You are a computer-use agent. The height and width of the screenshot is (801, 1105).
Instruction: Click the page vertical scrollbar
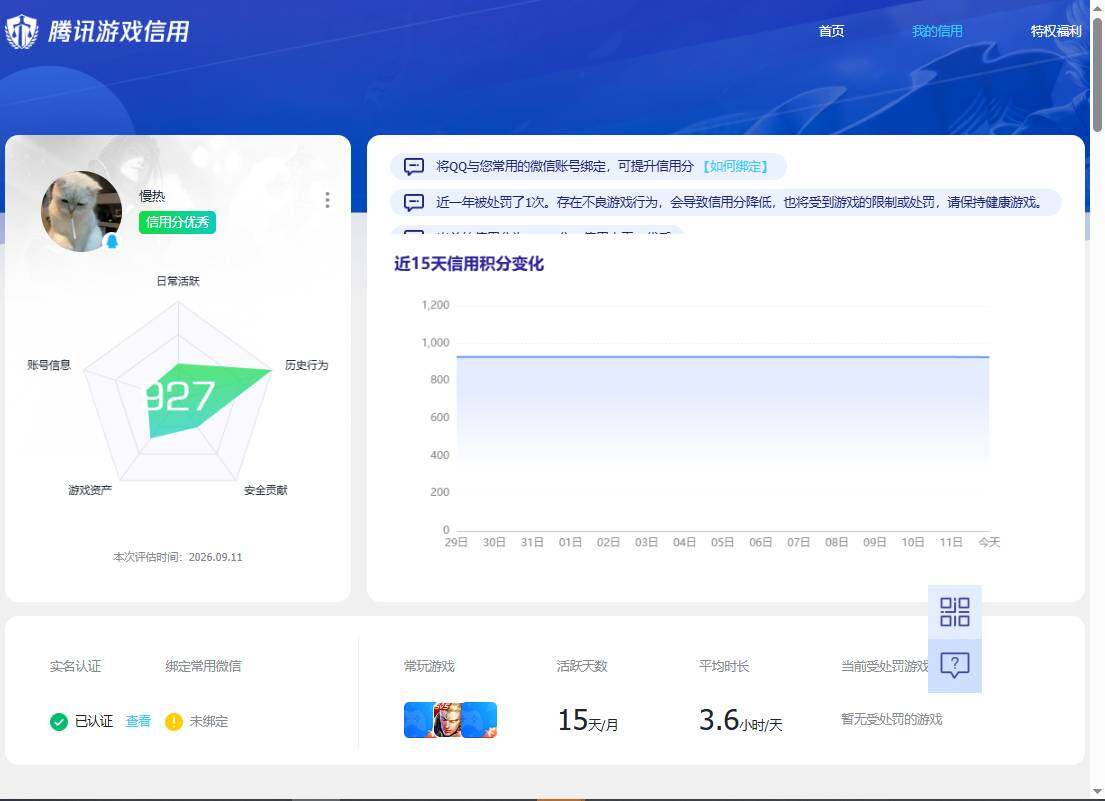1097,74
